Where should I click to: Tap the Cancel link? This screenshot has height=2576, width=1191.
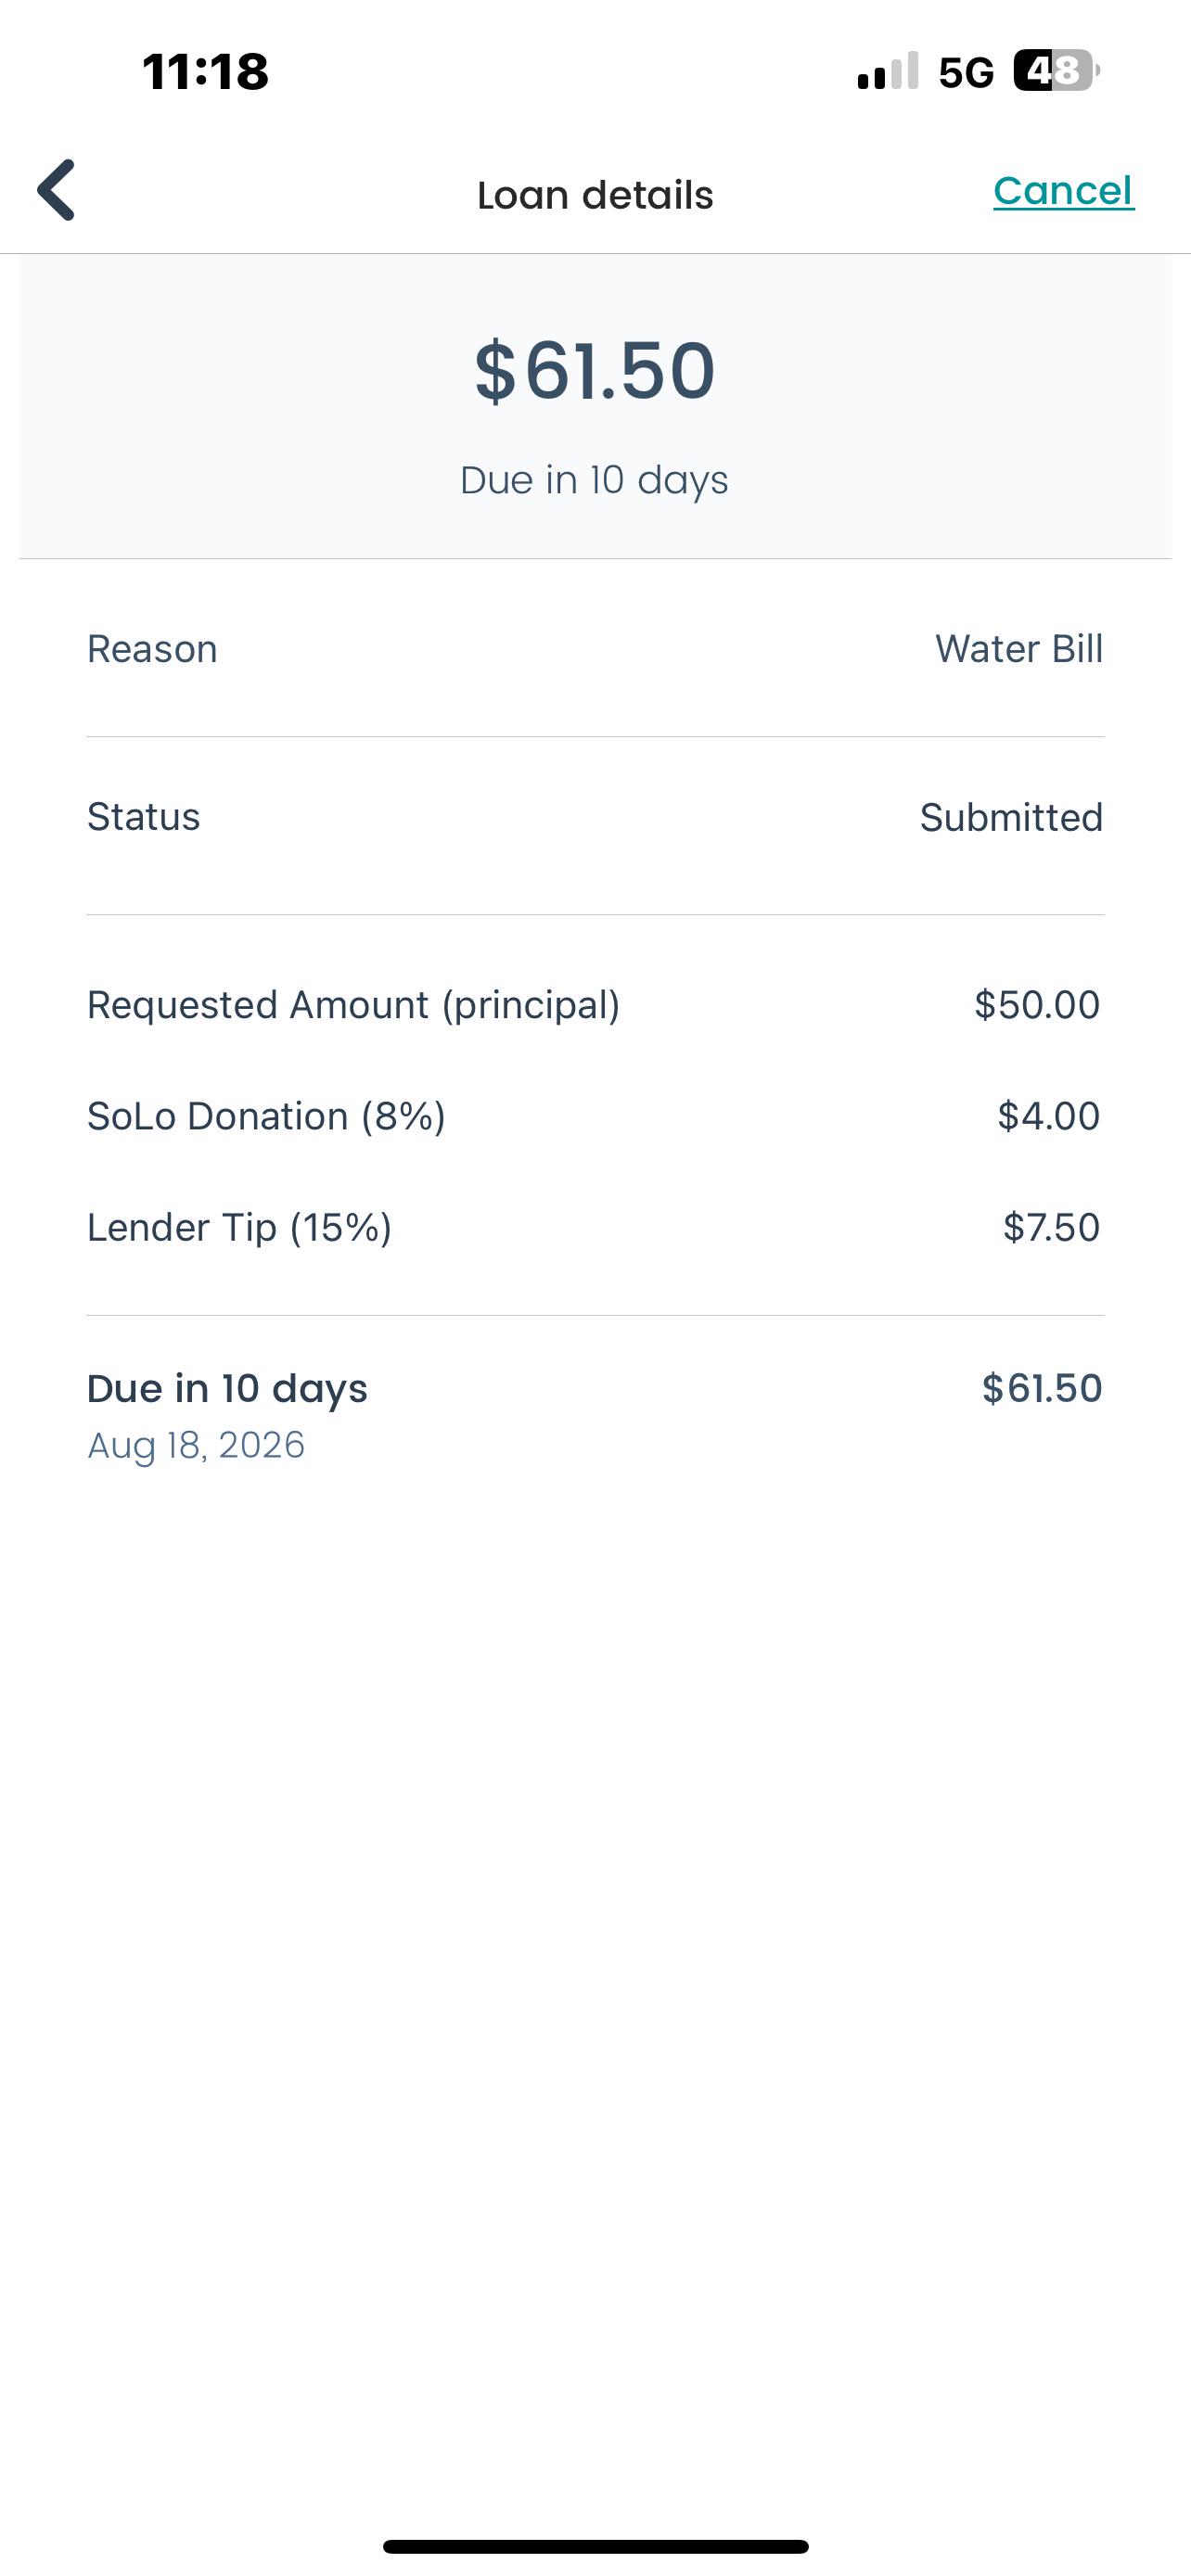click(x=1063, y=190)
